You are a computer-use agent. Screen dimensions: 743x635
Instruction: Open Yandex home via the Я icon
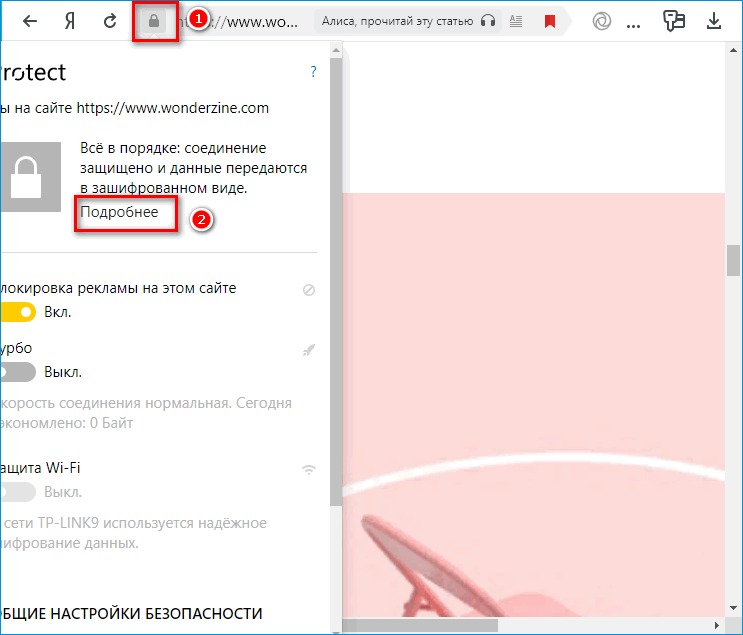(71, 21)
